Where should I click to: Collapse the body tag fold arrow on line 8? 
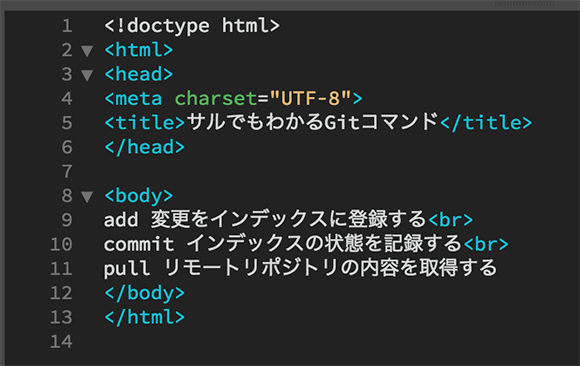click(87, 197)
